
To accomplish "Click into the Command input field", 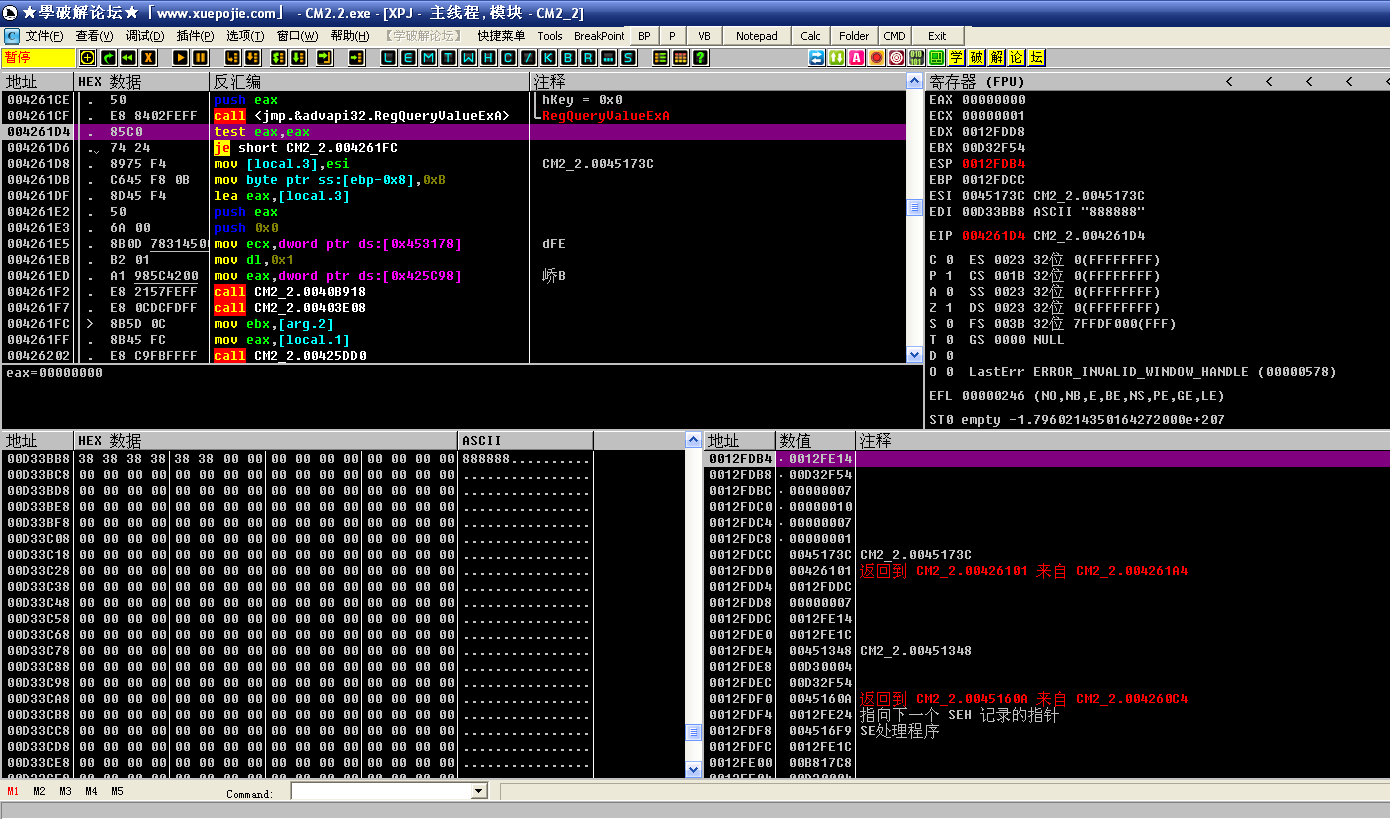I will [381, 791].
